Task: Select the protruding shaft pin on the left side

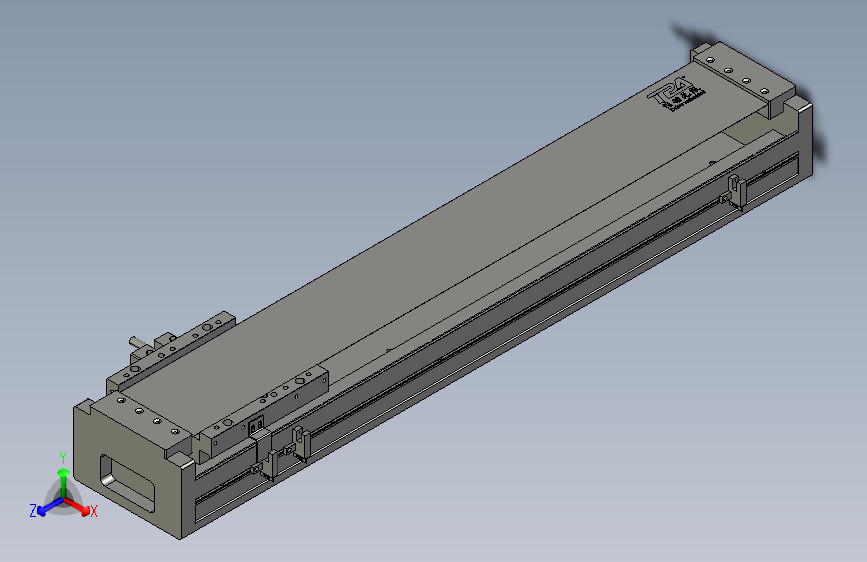Action: pyautogui.click(x=139, y=342)
